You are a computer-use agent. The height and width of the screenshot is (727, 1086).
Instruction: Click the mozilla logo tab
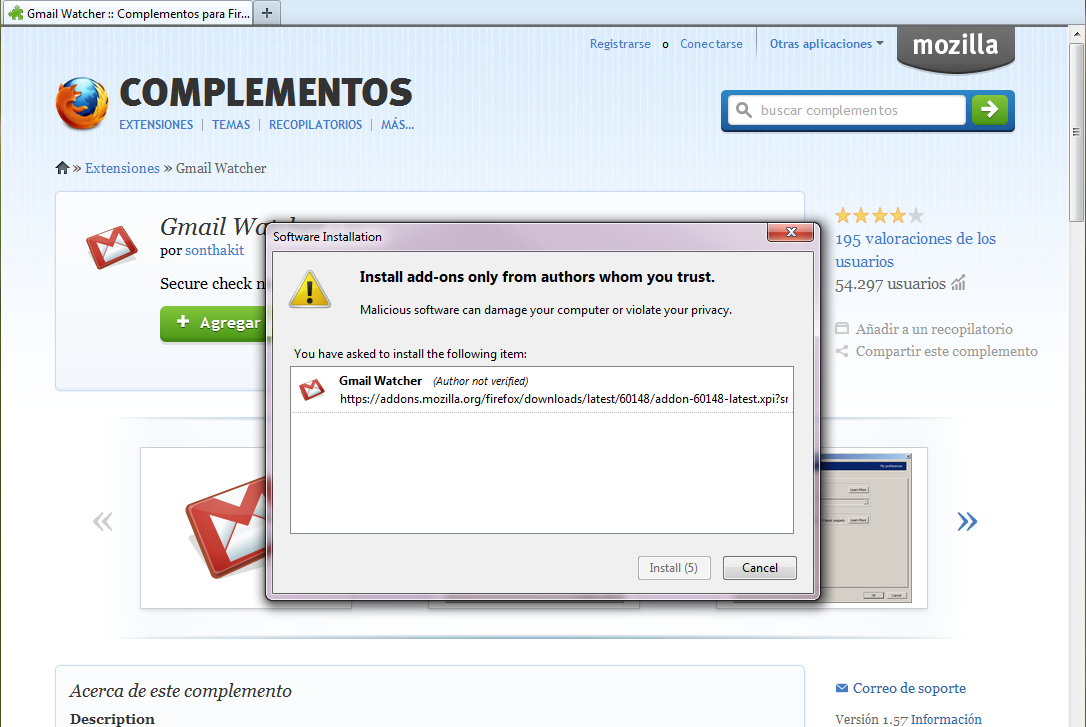point(955,46)
